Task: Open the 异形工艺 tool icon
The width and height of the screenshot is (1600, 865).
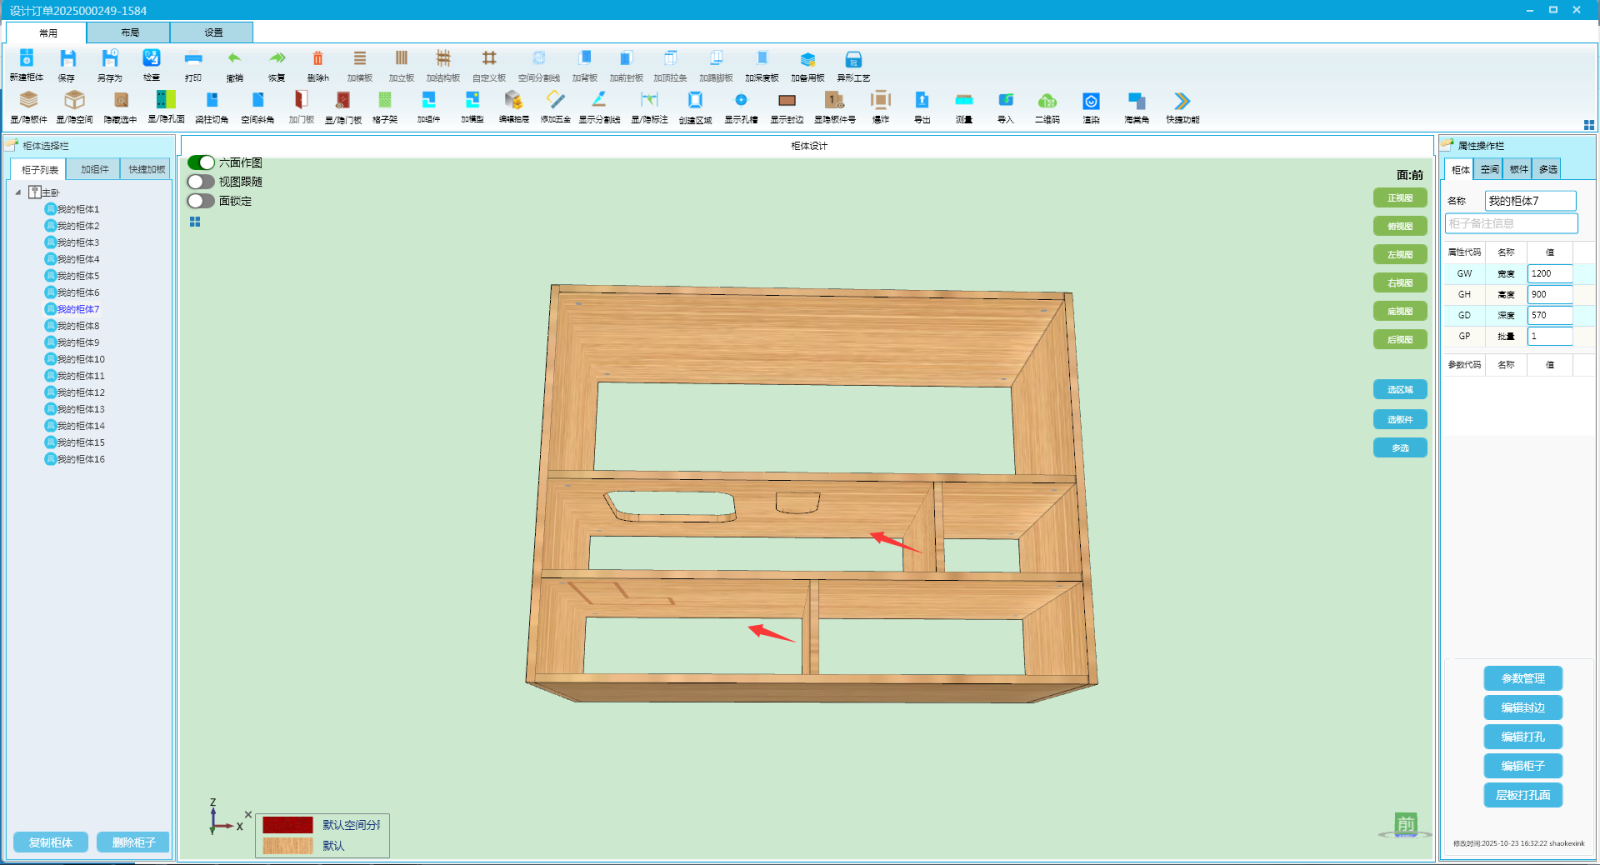Action: (x=853, y=60)
